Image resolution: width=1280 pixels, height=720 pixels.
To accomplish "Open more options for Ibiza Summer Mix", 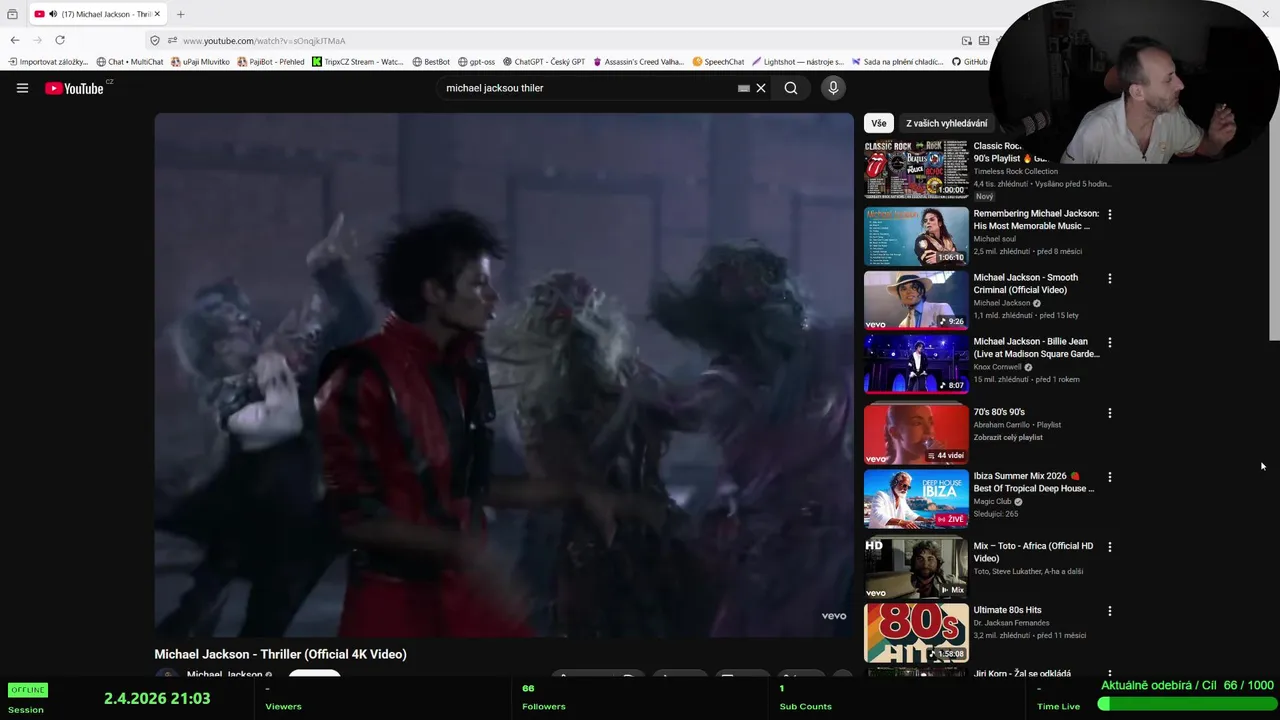I will click(x=1109, y=477).
